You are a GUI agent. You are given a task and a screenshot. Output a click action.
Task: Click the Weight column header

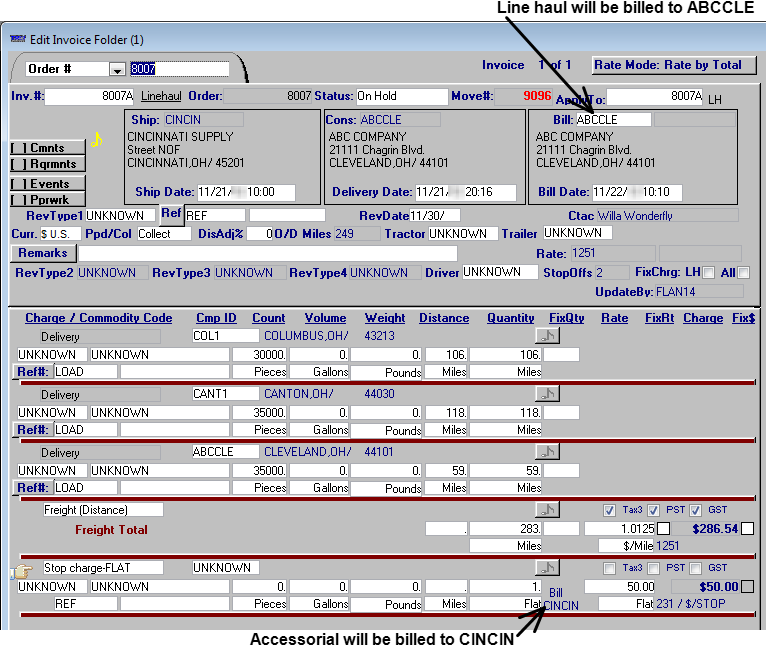point(385,318)
